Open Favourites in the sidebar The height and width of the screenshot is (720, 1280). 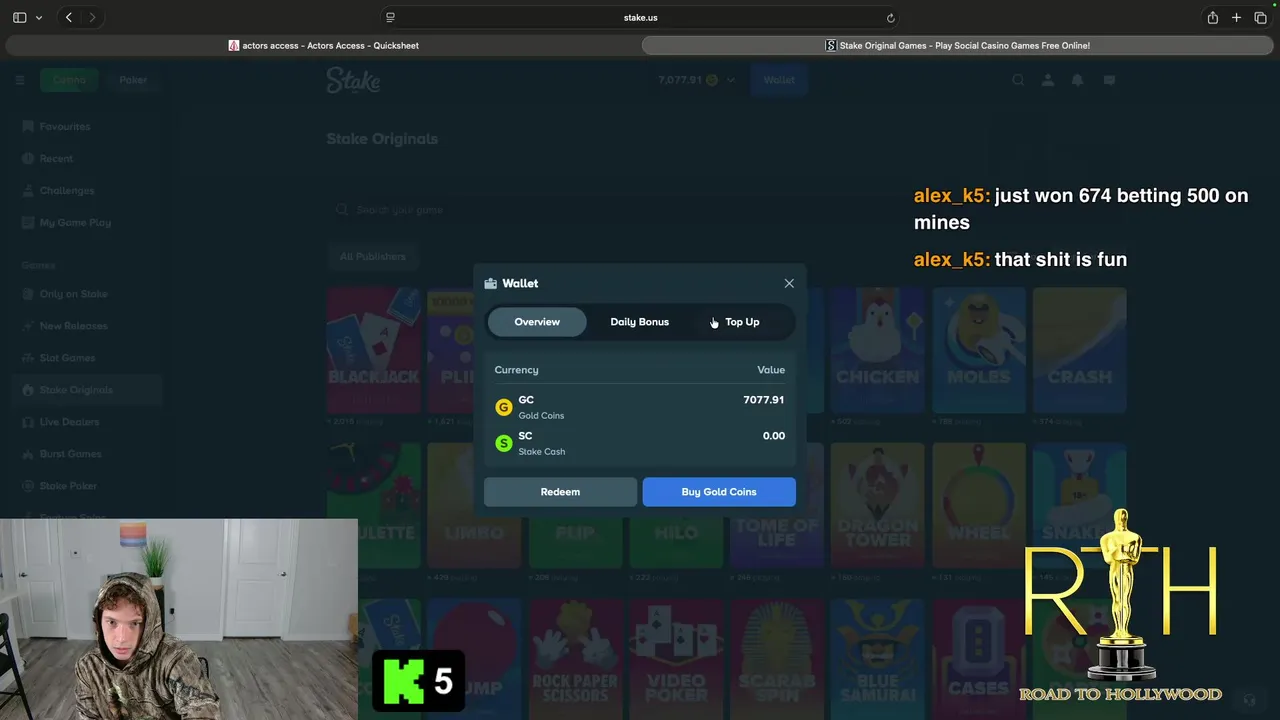click(65, 127)
